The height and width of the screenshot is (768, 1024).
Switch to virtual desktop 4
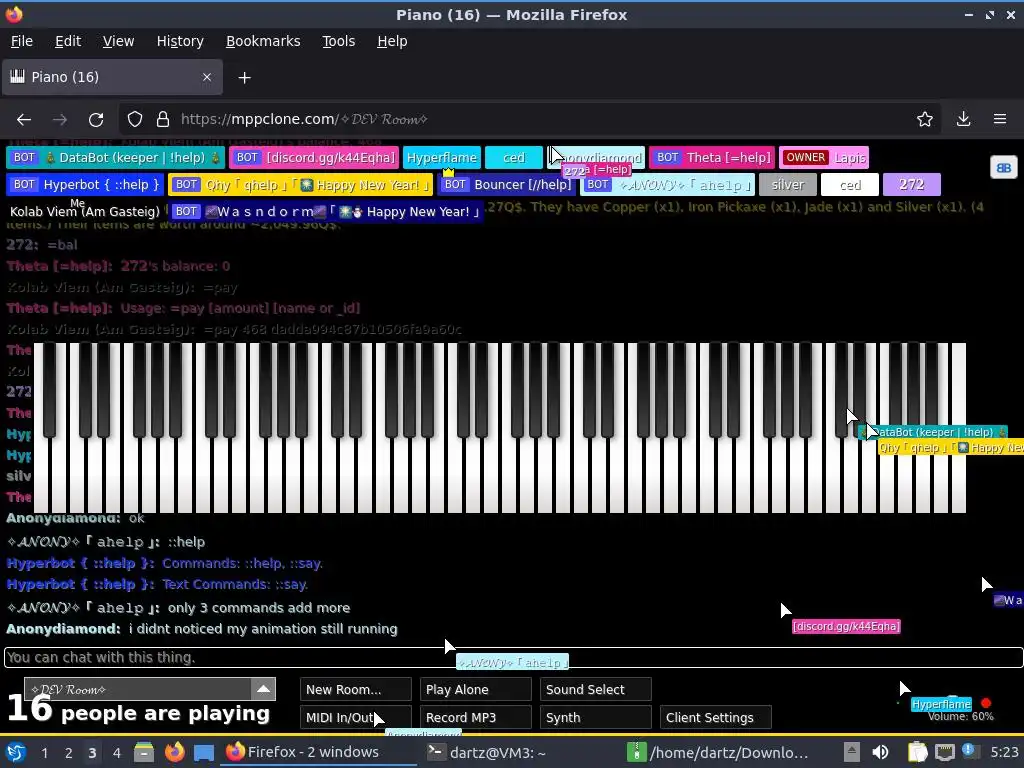(x=117, y=753)
